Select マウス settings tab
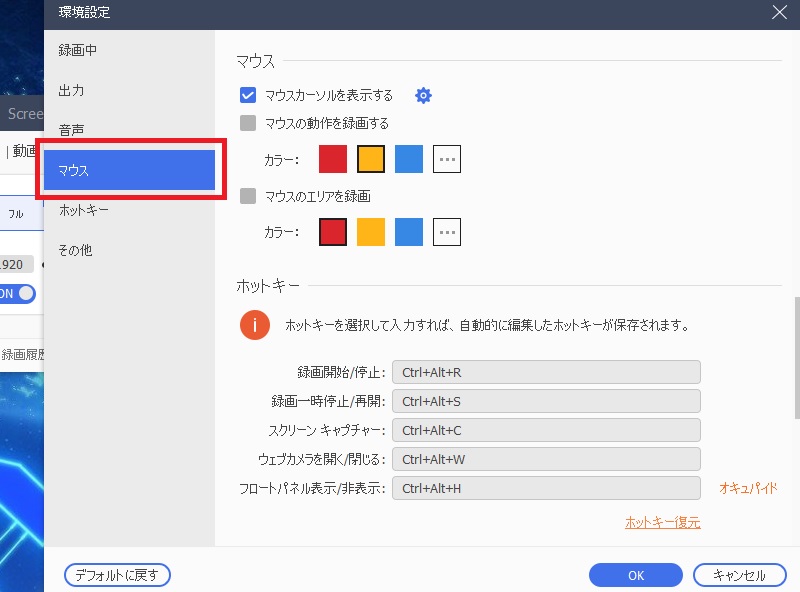This screenshot has width=800, height=592. tap(129, 170)
